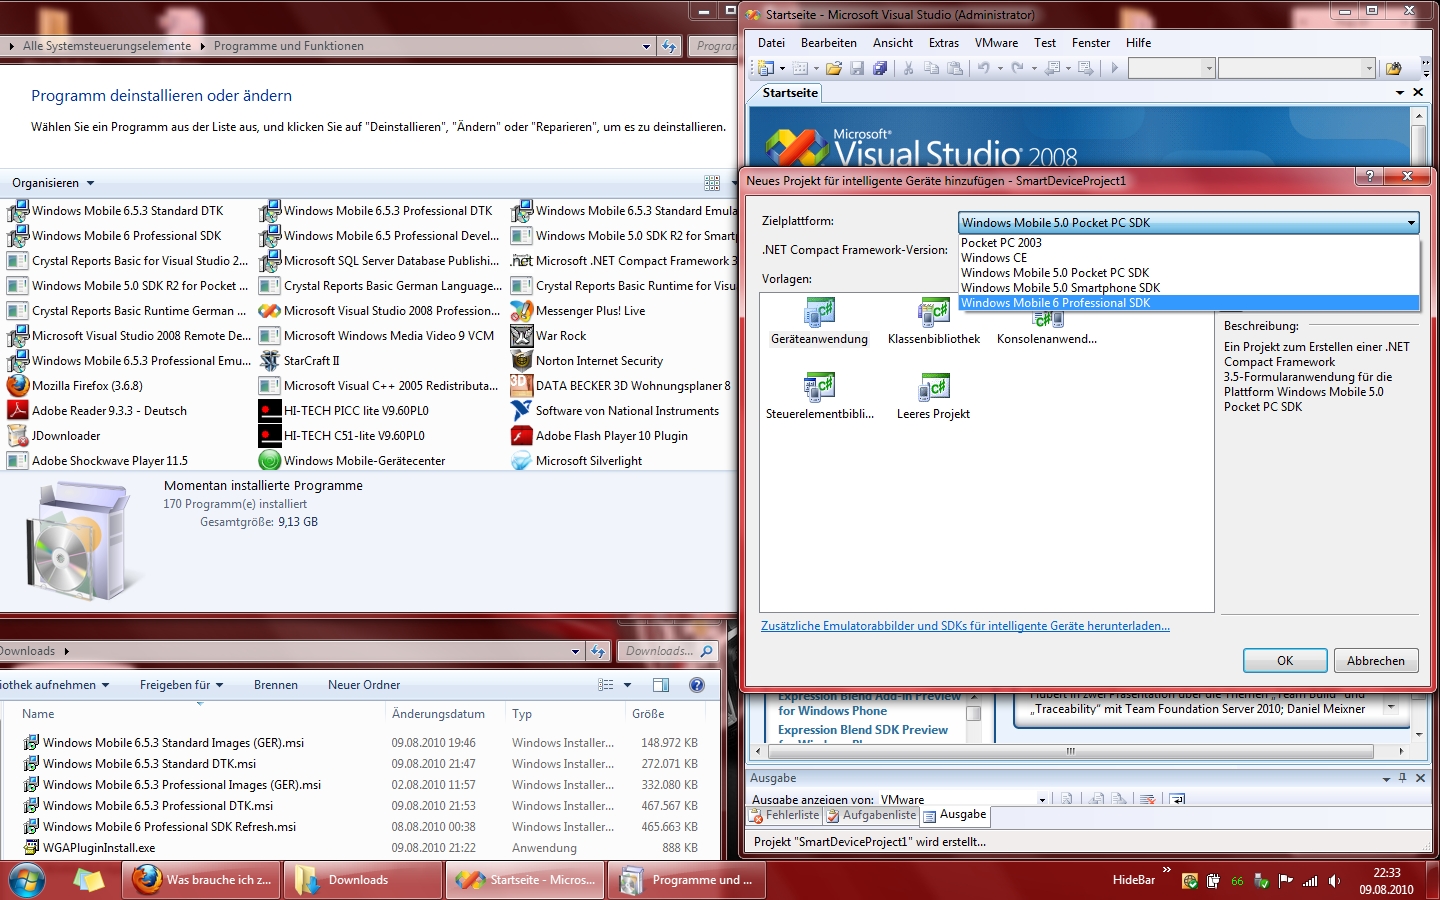The height and width of the screenshot is (900, 1440).
Task: Switch to the Fehlerliste tab
Action: coord(784,815)
